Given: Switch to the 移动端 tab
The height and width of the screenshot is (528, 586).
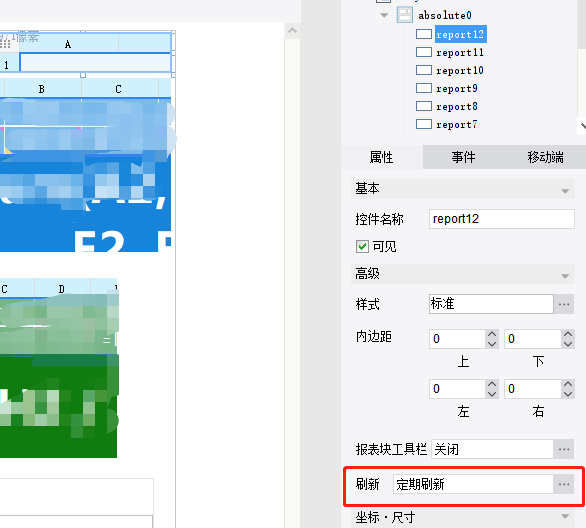Looking at the screenshot, I should pyautogui.click(x=545, y=157).
